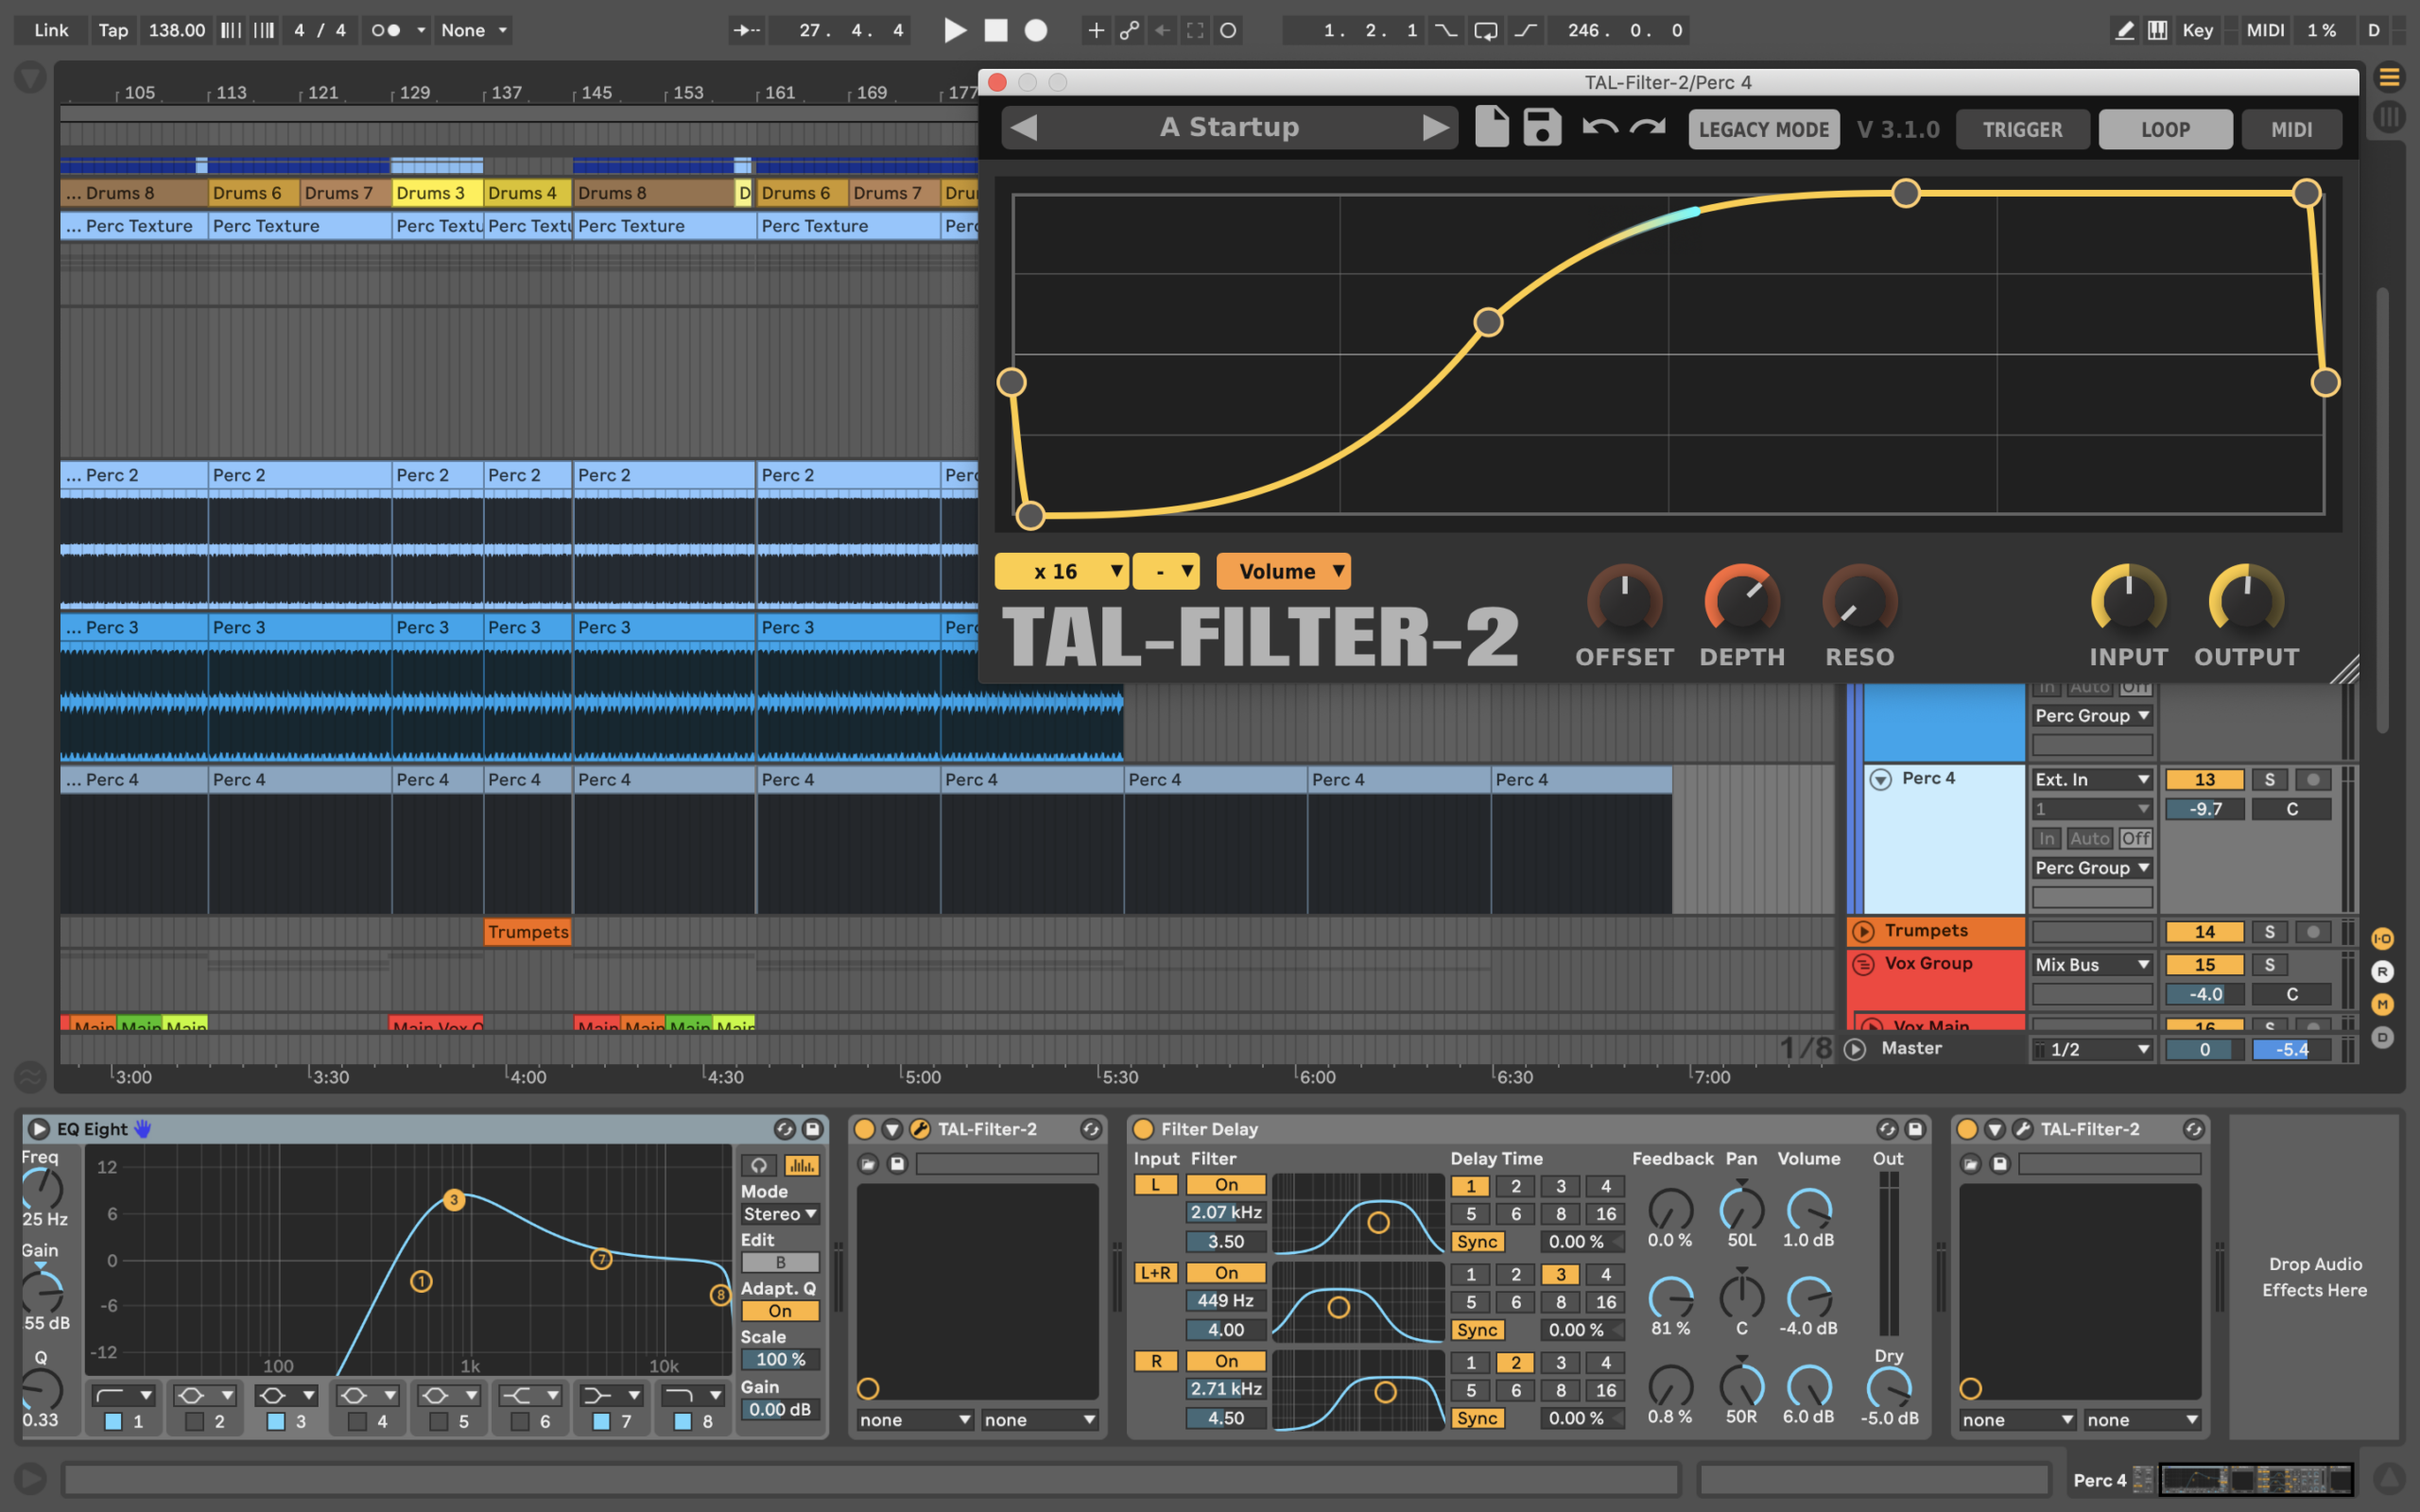Disable EQ Eight band 3 checkbox
2420x1512 pixels.
[276, 1421]
